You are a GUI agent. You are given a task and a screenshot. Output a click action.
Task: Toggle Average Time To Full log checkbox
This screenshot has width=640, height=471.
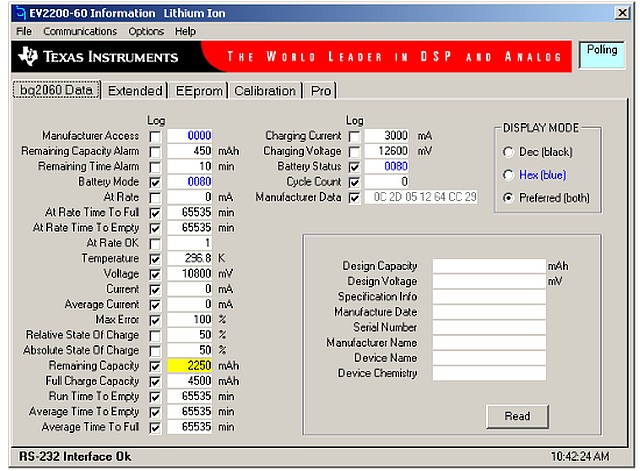pos(155,428)
